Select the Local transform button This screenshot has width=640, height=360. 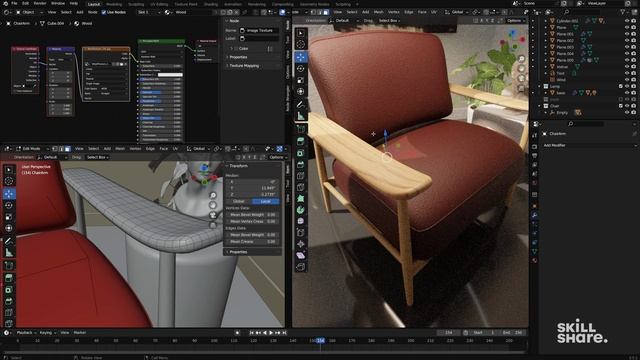[x=266, y=201]
